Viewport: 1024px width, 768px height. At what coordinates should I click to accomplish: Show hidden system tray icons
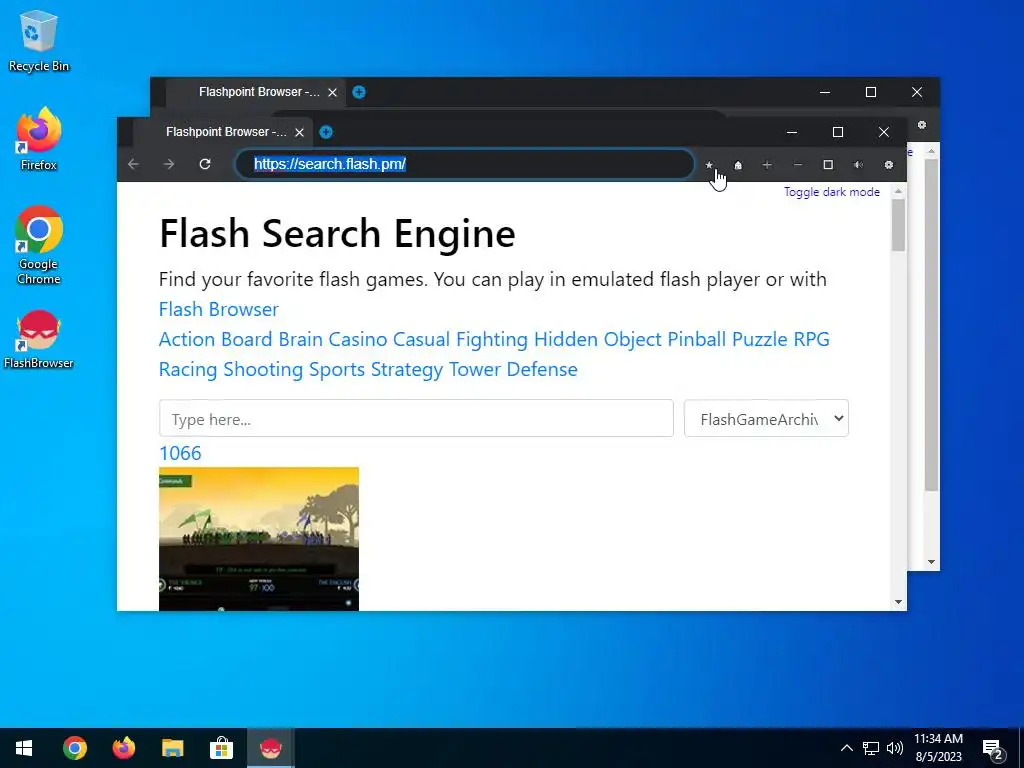click(846, 748)
